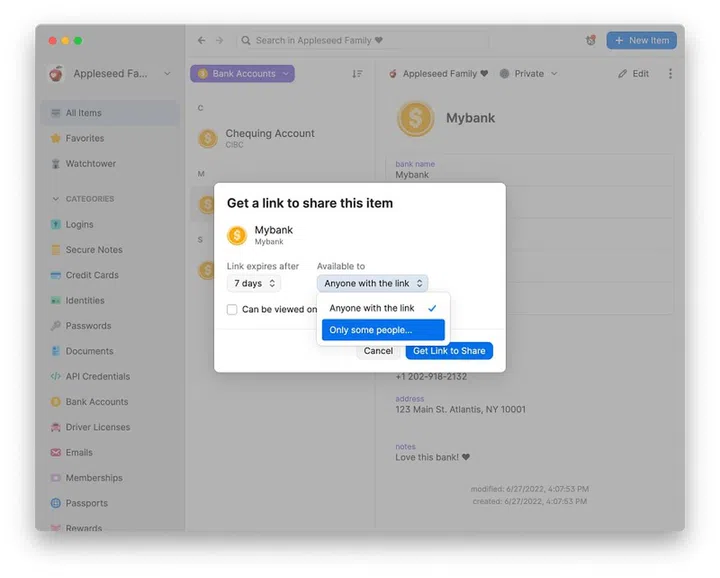The image size is (720, 578).
Task: Click the API Credentials code icon
Action: pos(56,376)
